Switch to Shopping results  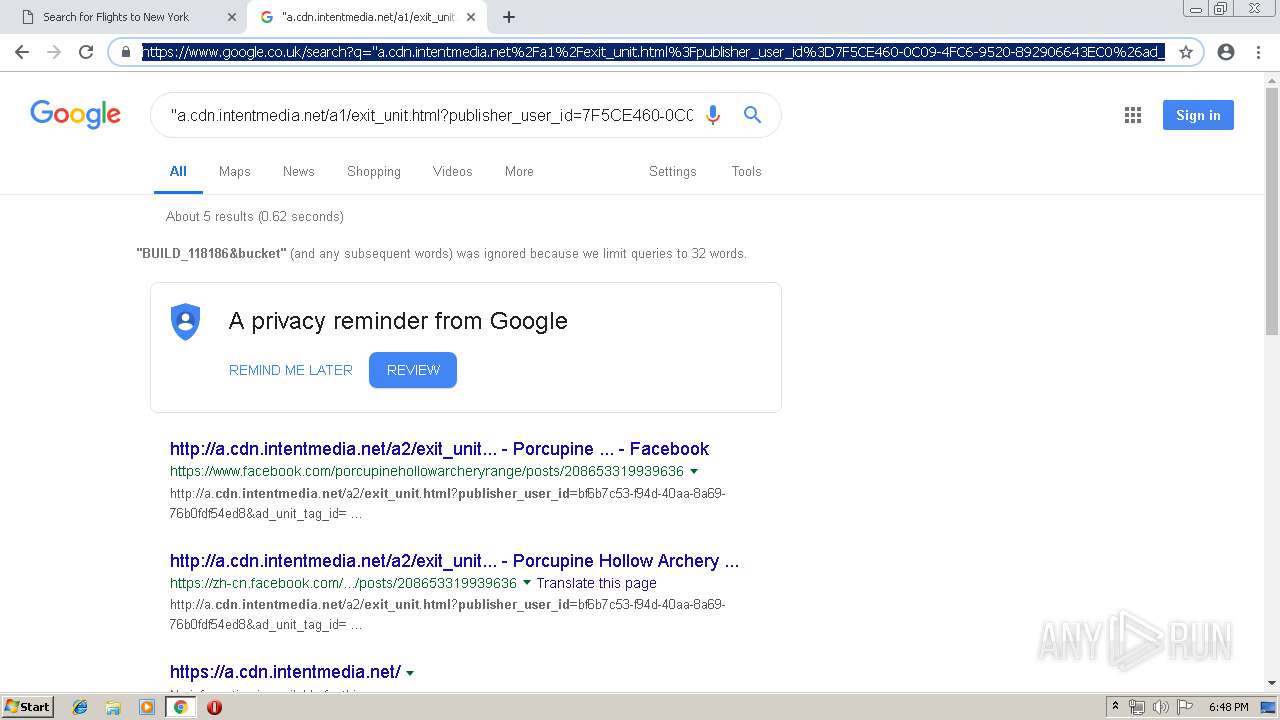pos(374,171)
